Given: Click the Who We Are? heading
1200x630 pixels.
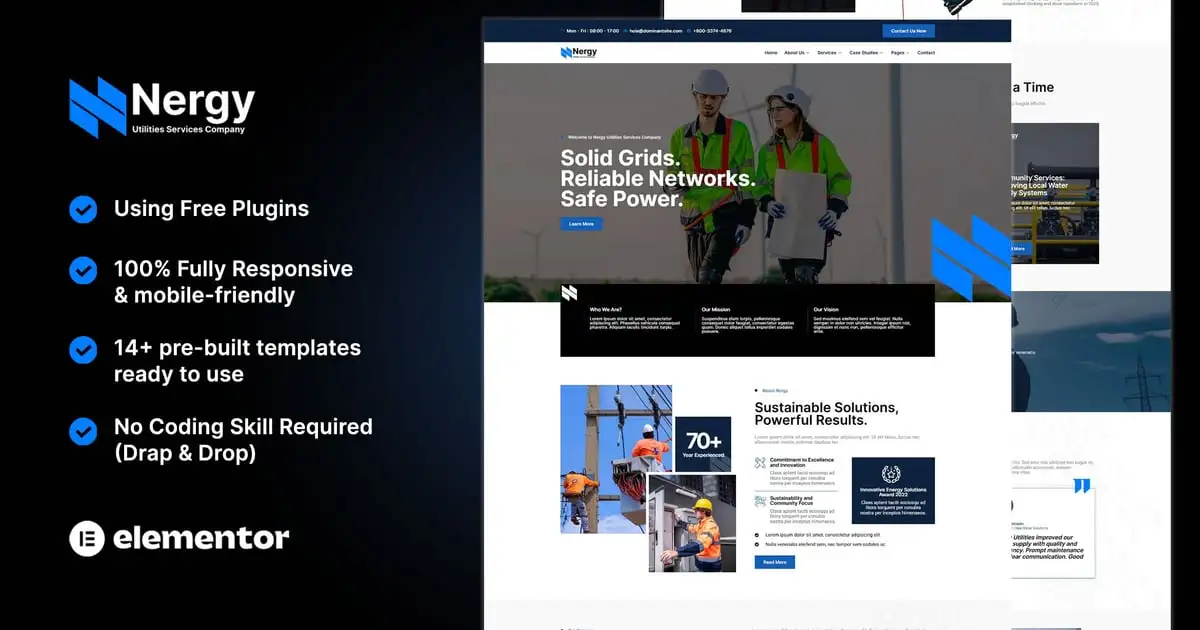Looking at the screenshot, I should [x=607, y=310].
